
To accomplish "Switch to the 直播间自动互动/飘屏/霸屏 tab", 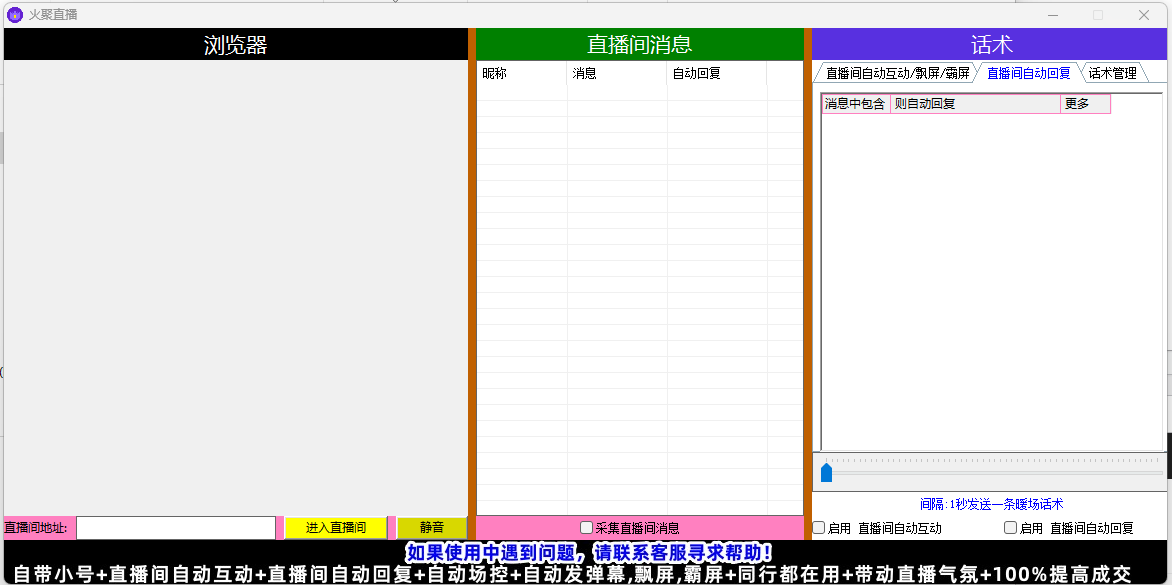I will click(896, 73).
